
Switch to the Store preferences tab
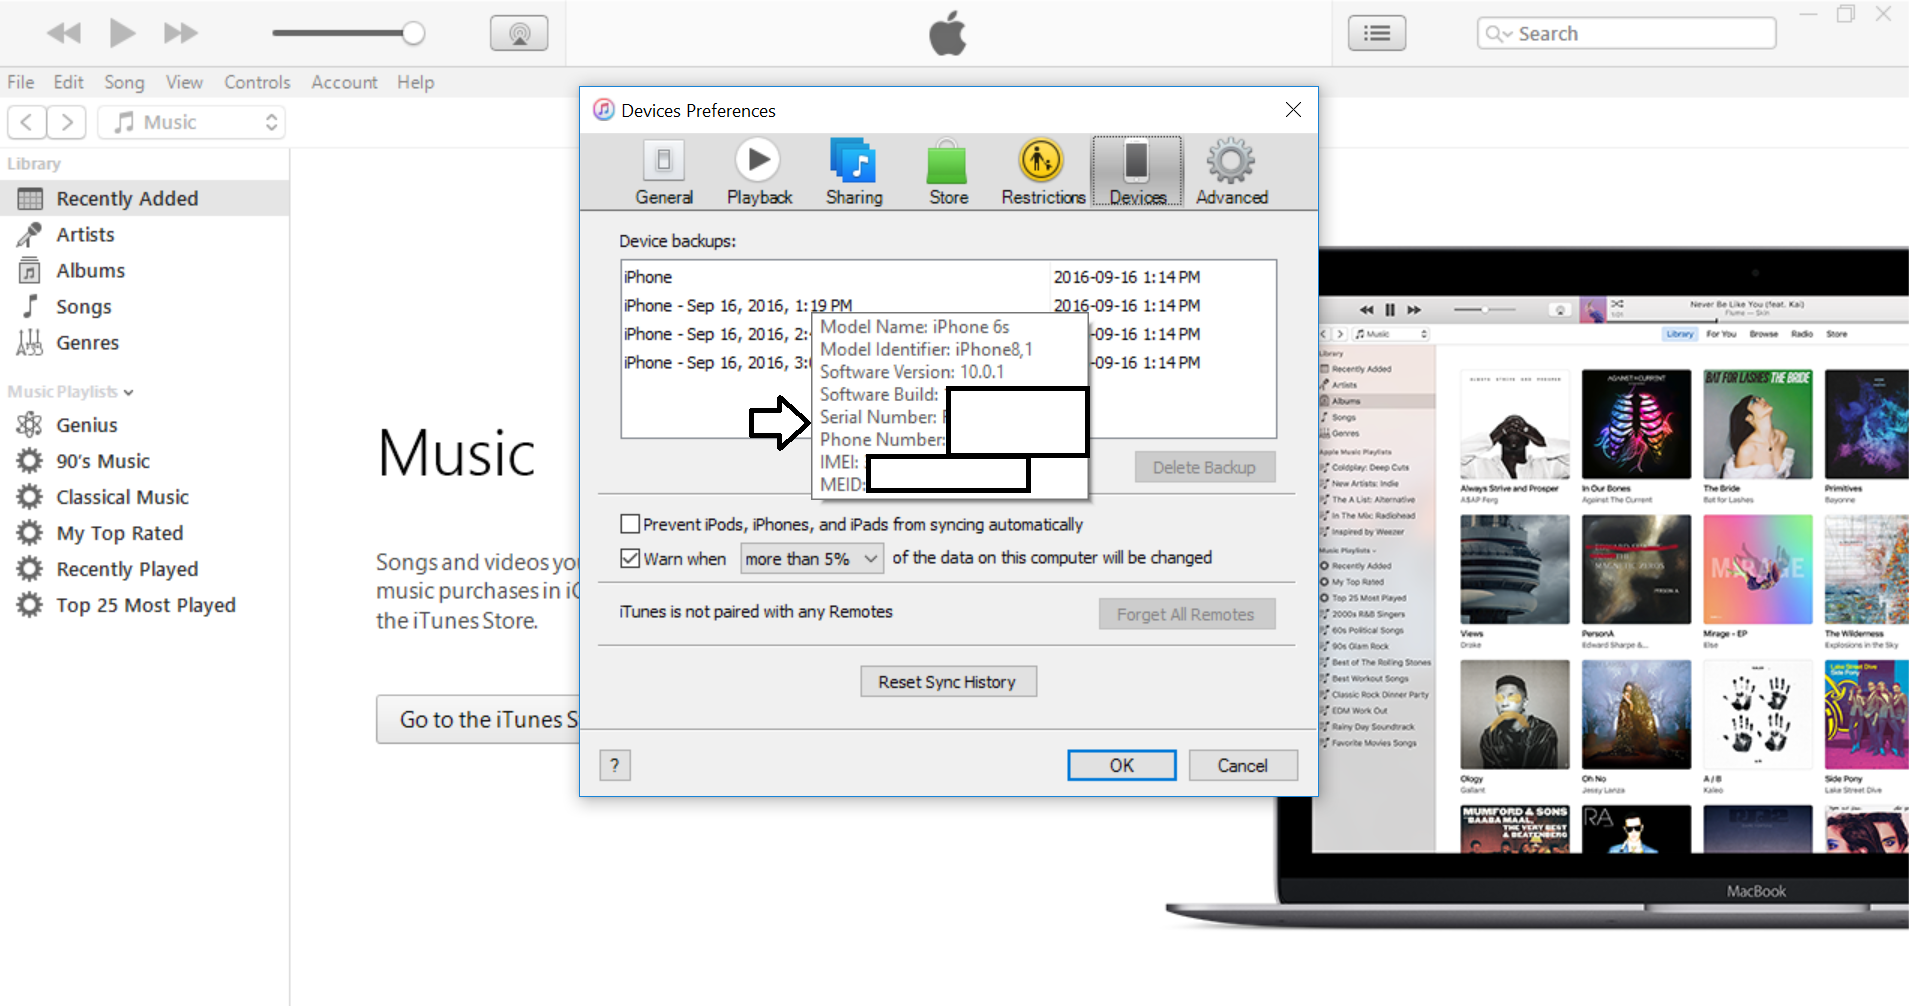coord(948,172)
